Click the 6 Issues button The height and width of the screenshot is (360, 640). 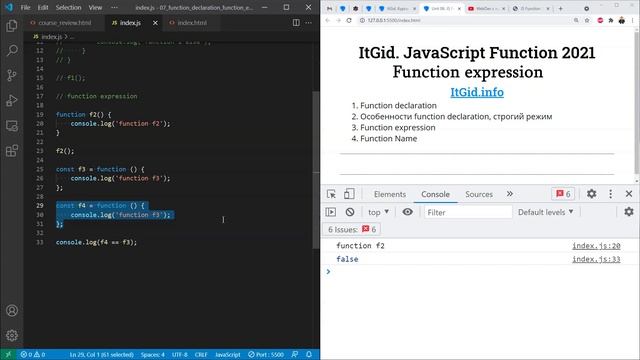pyautogui.click(x=352, y=229)
